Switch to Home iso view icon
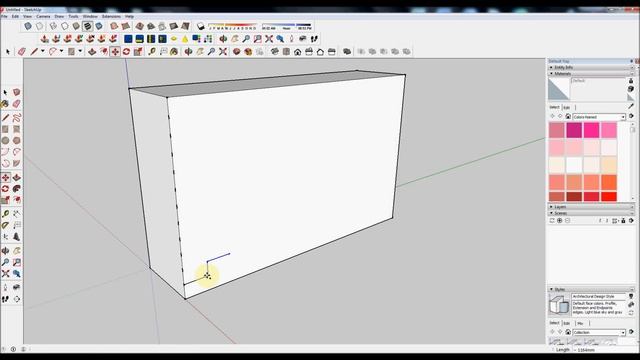Viewport: 640px width, 360px height. pyautogui.click(x=298, y=52)
